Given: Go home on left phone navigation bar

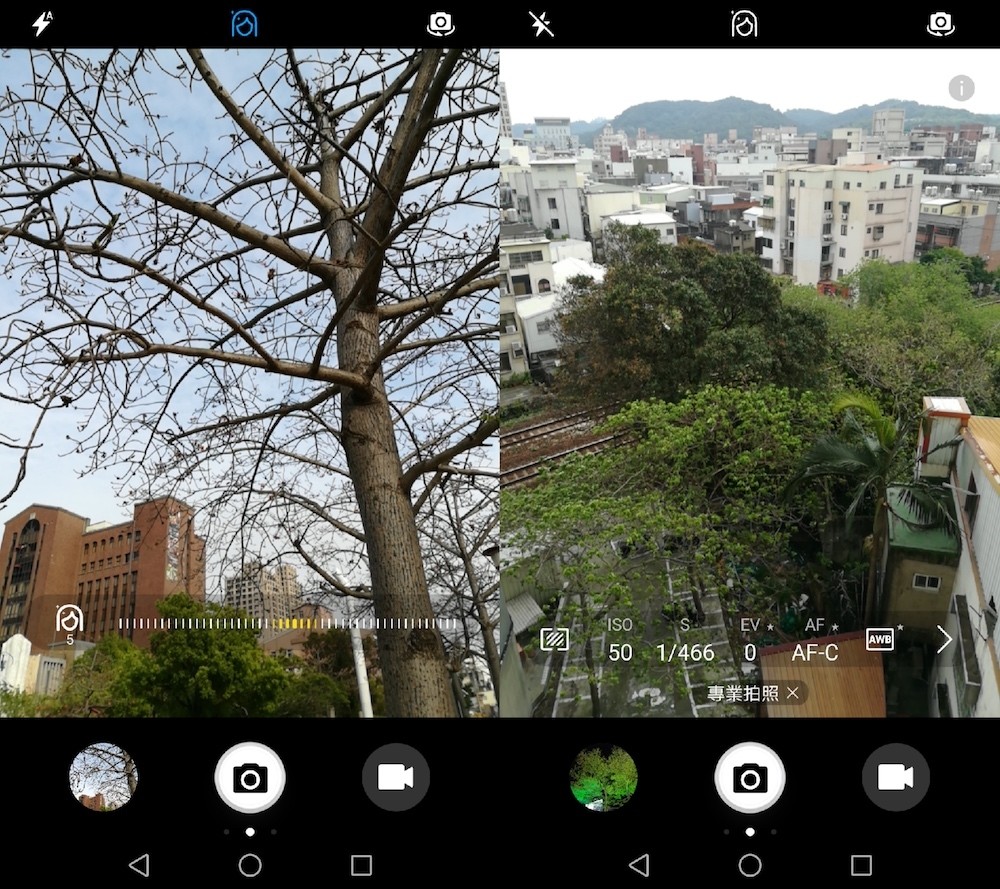Looking at the screenshot, I should pos(250,865).
